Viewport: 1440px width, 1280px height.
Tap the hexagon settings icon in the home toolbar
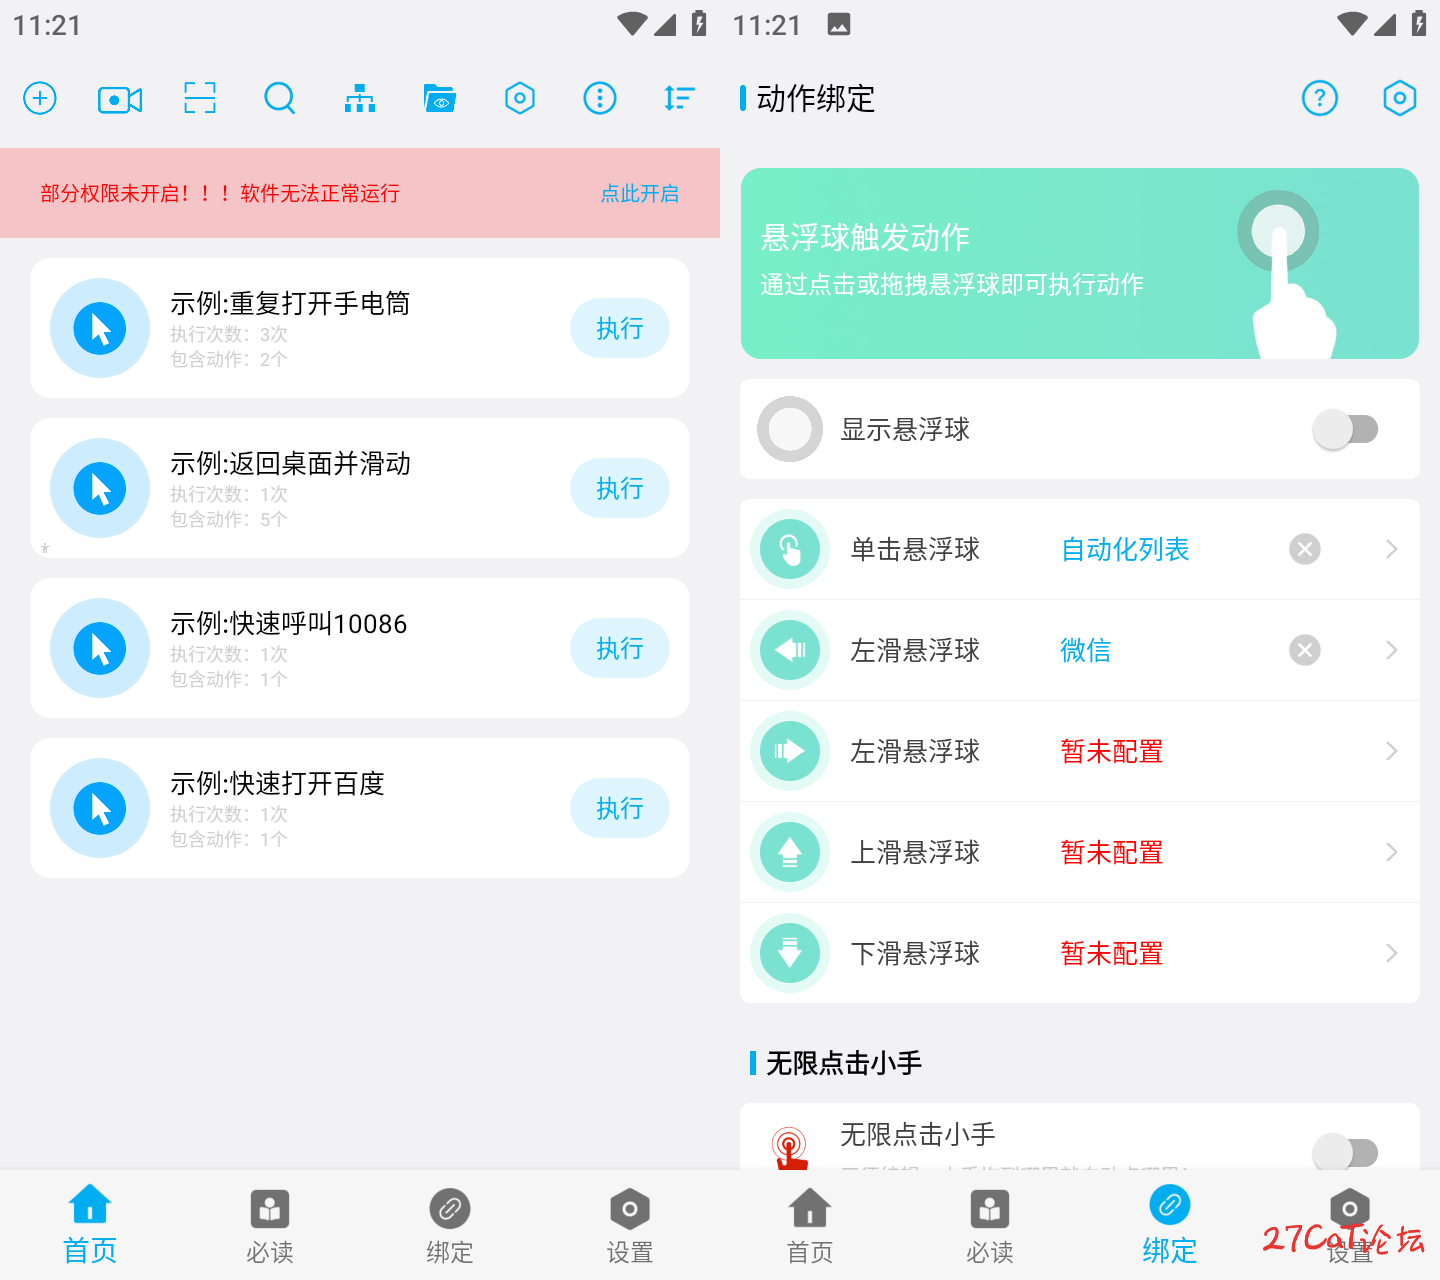(520, 98)
